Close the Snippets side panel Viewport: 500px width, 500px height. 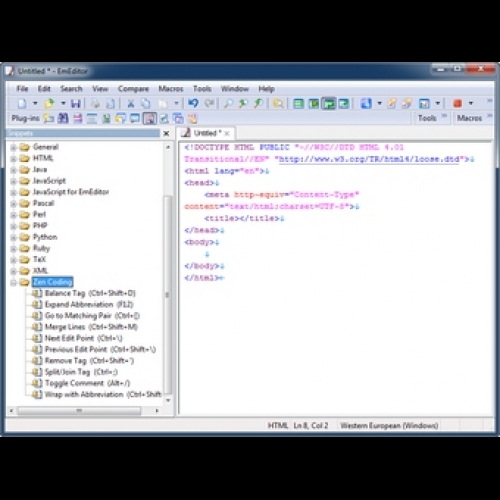166,134
